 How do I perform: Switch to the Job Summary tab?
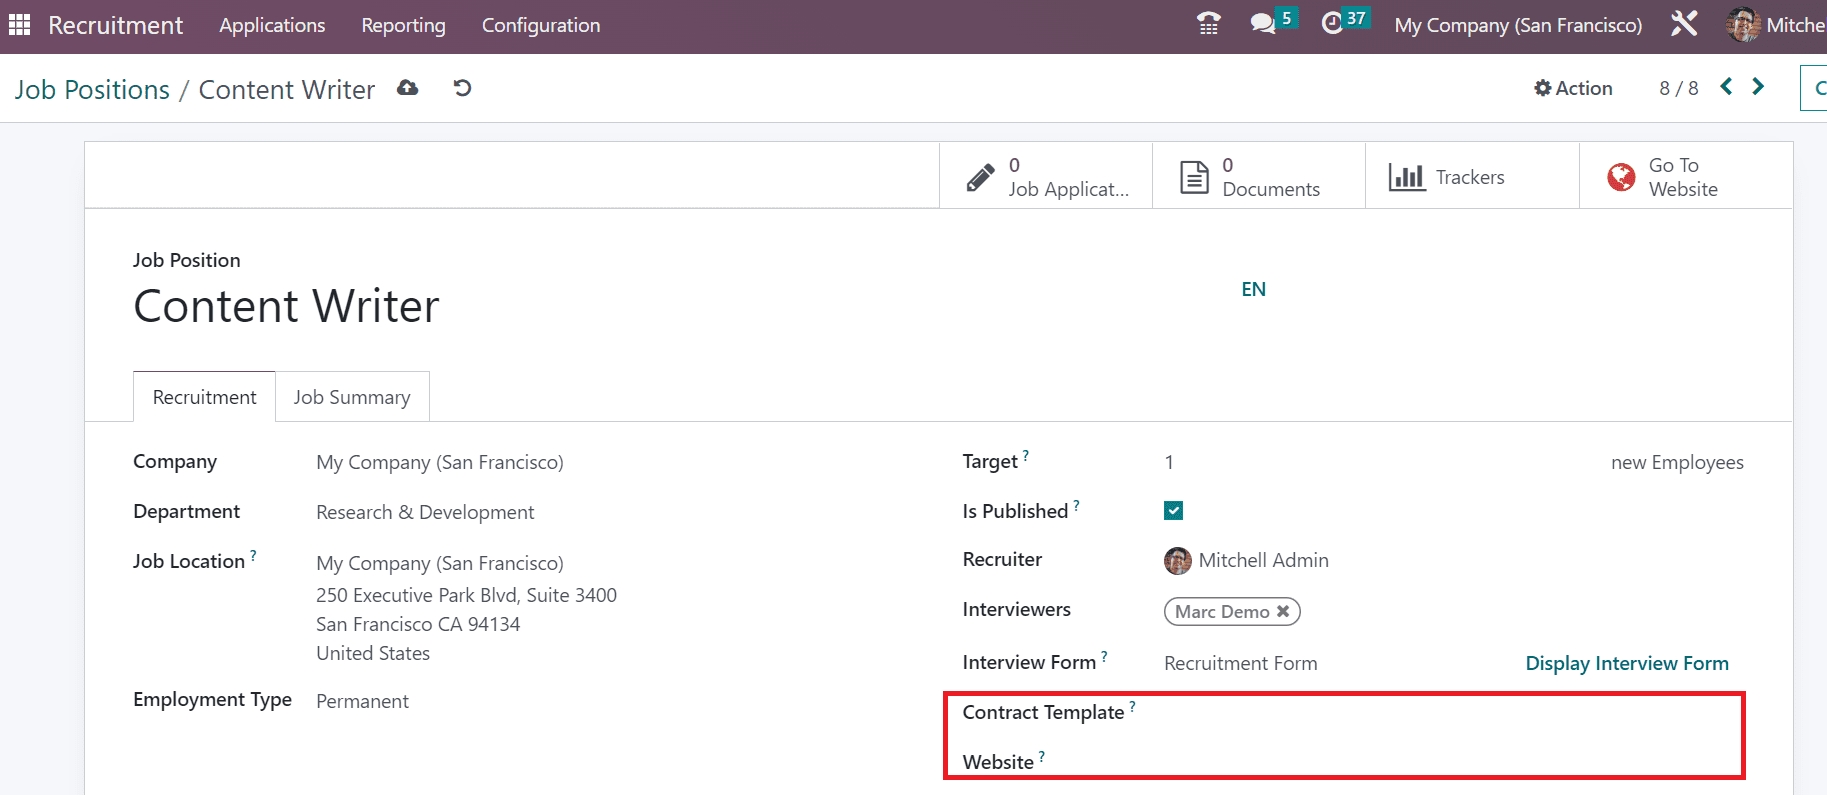pyautogui.click(x=352, y=397)
